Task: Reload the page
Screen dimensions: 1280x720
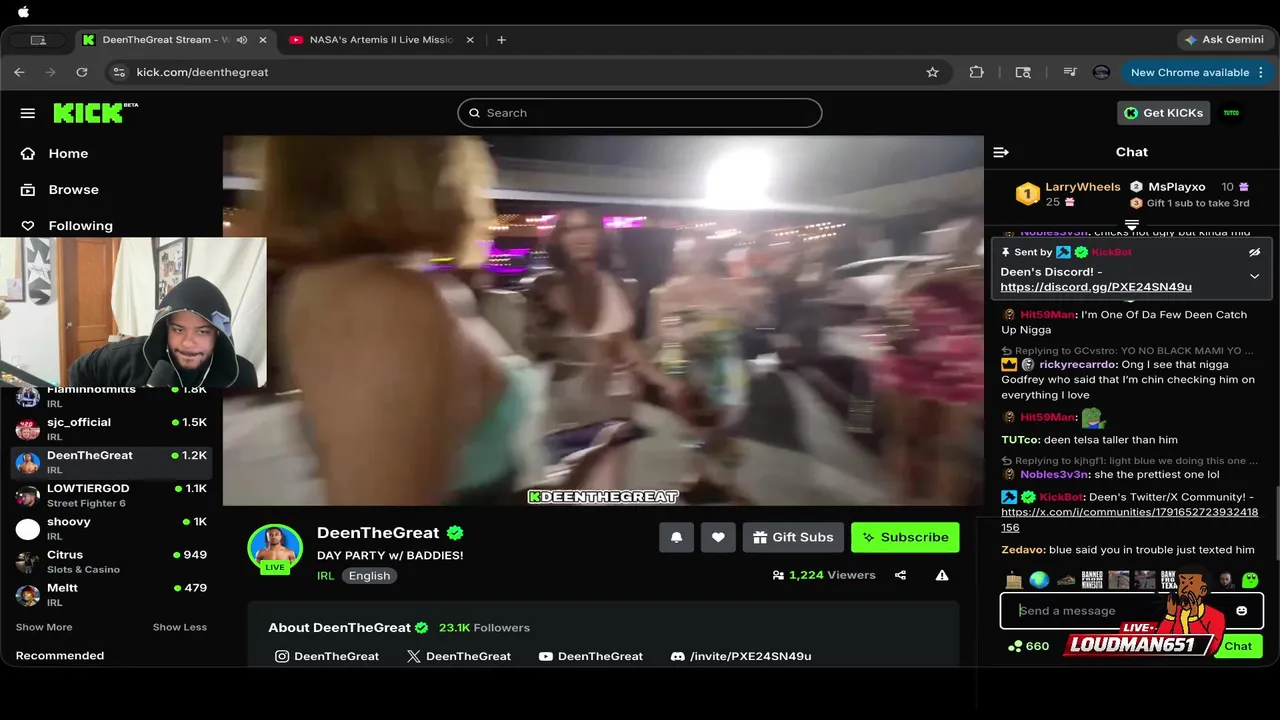Action: click(x=82, y=72)
